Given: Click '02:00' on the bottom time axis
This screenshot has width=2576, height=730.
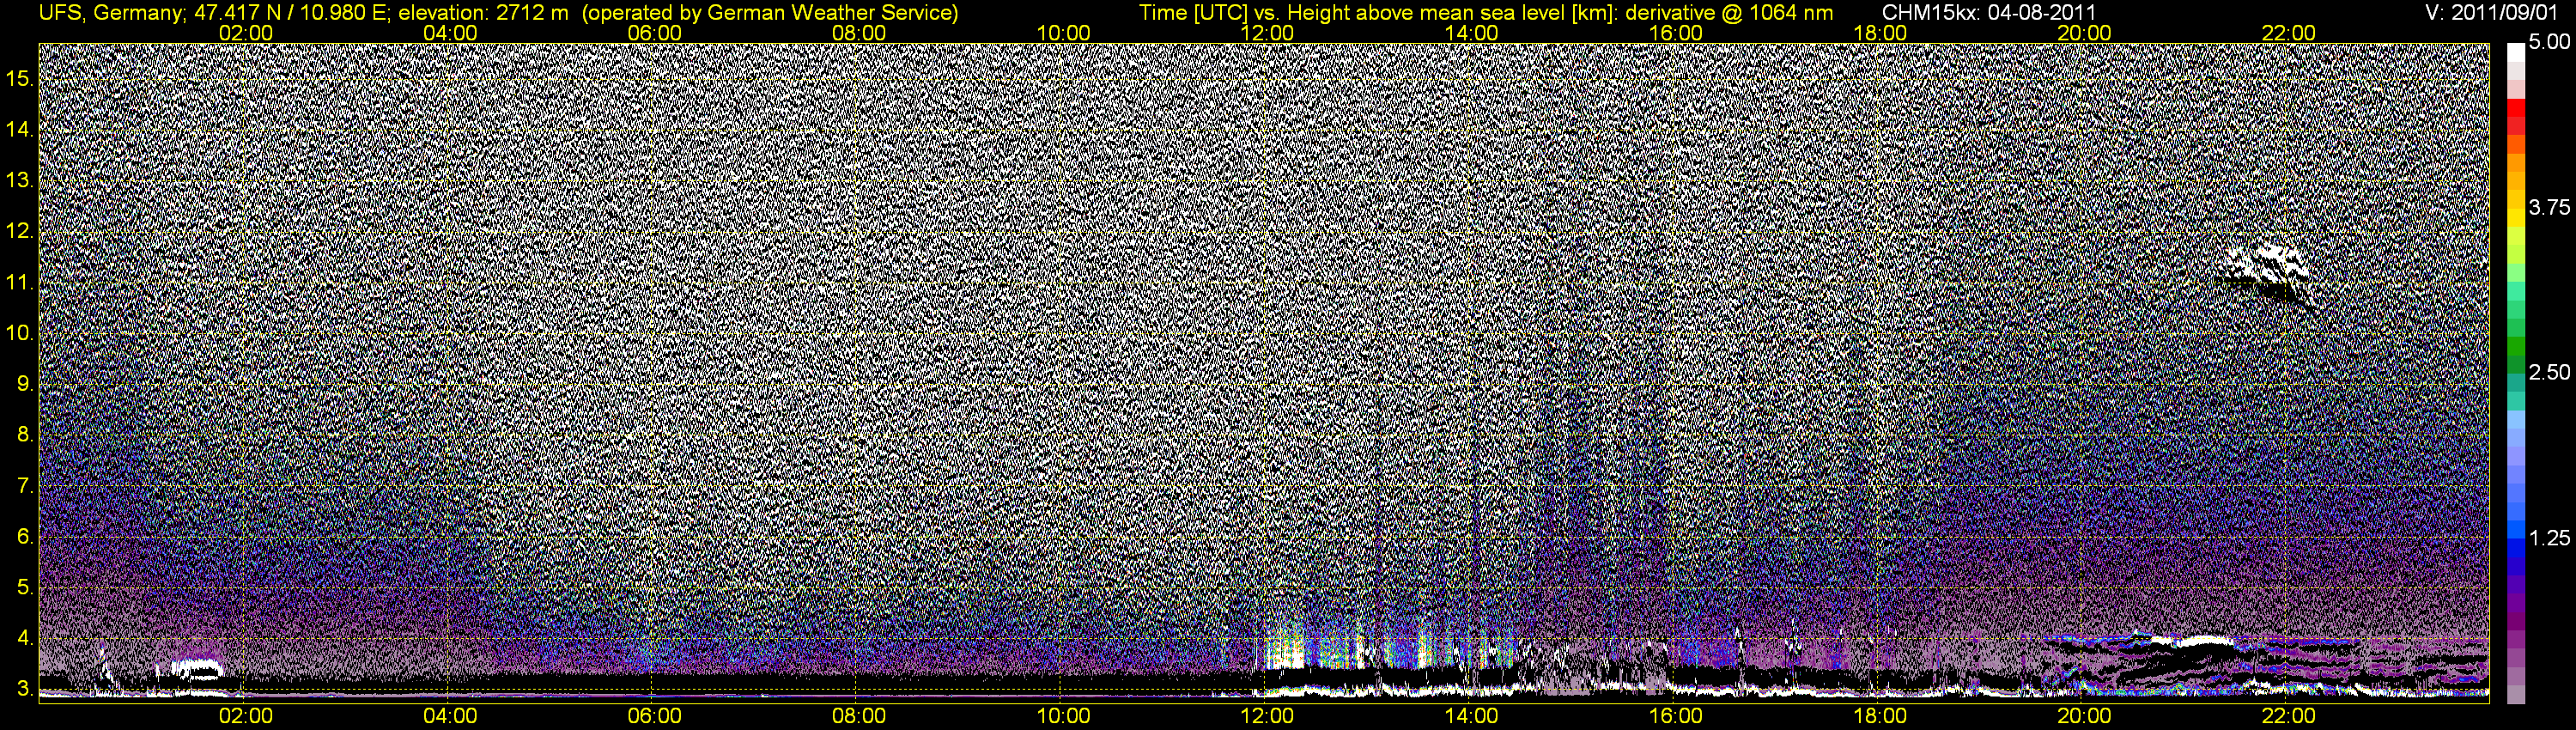Looking at the screenshot, I should (245, 716).
